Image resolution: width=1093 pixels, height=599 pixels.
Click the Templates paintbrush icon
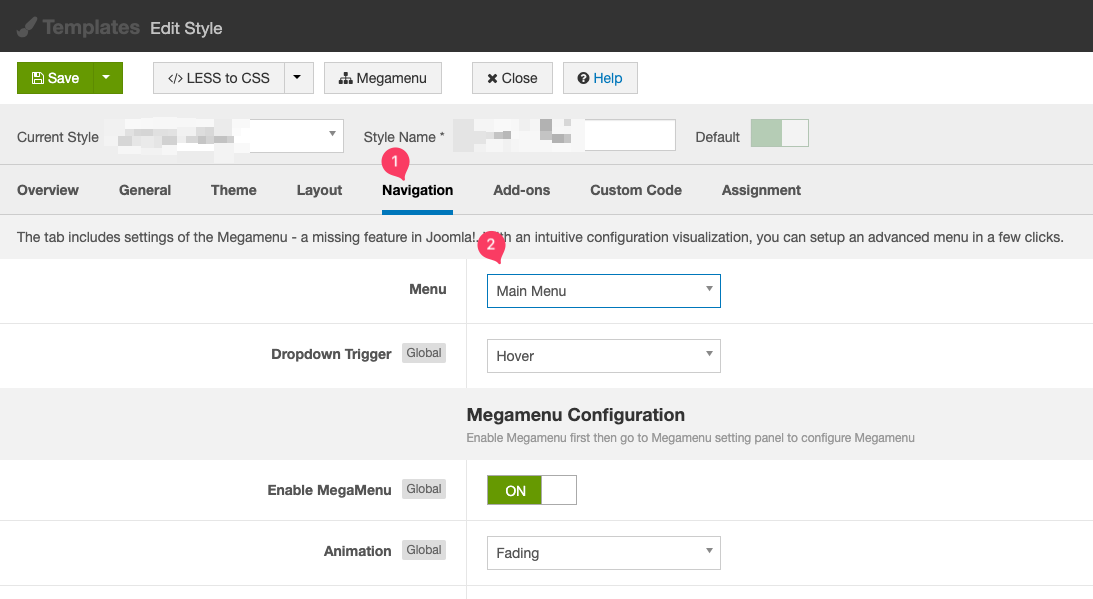click(x=26, y=27)
